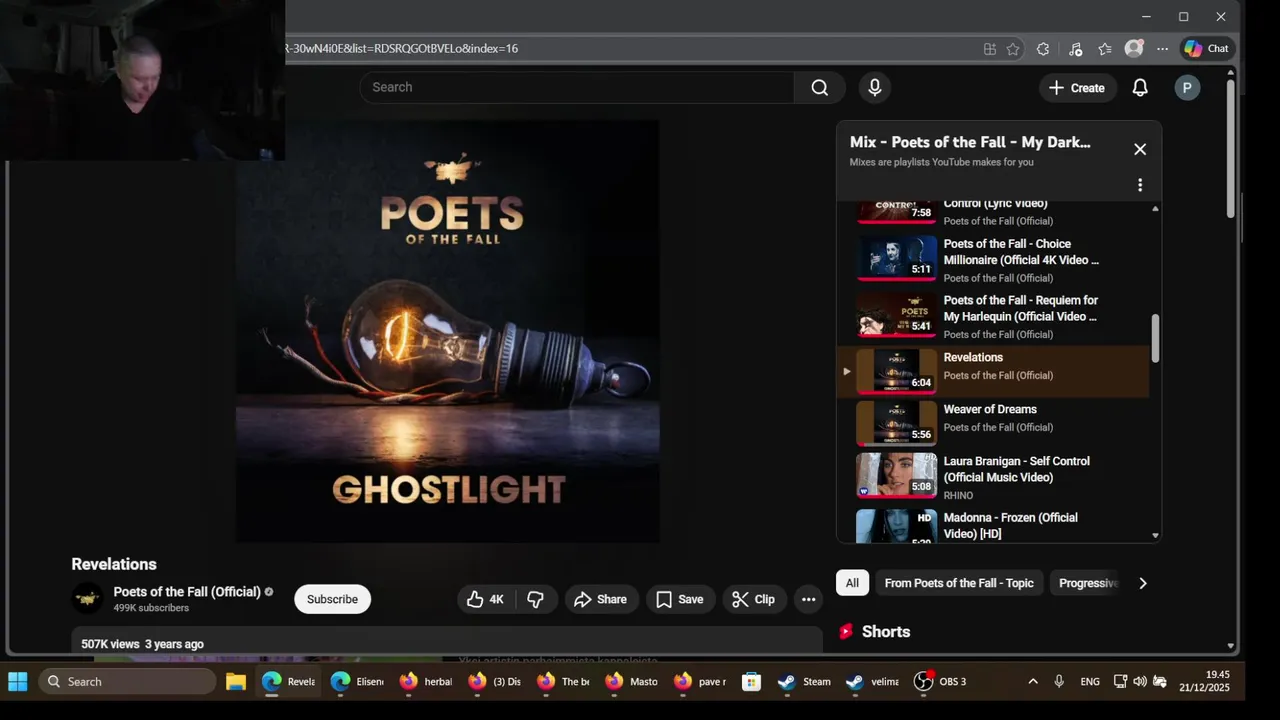The image size is (1280, 720).
Task: Filter by From Poets of the Fall - Topic
Action: (959, 583)
